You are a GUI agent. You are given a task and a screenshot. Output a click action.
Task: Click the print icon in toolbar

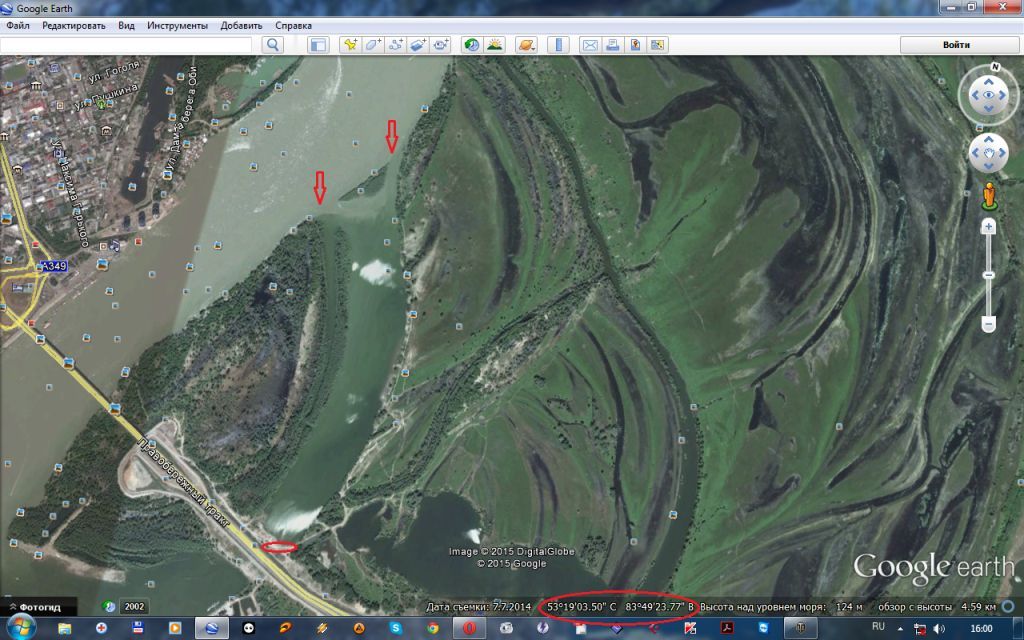(613, 45)
